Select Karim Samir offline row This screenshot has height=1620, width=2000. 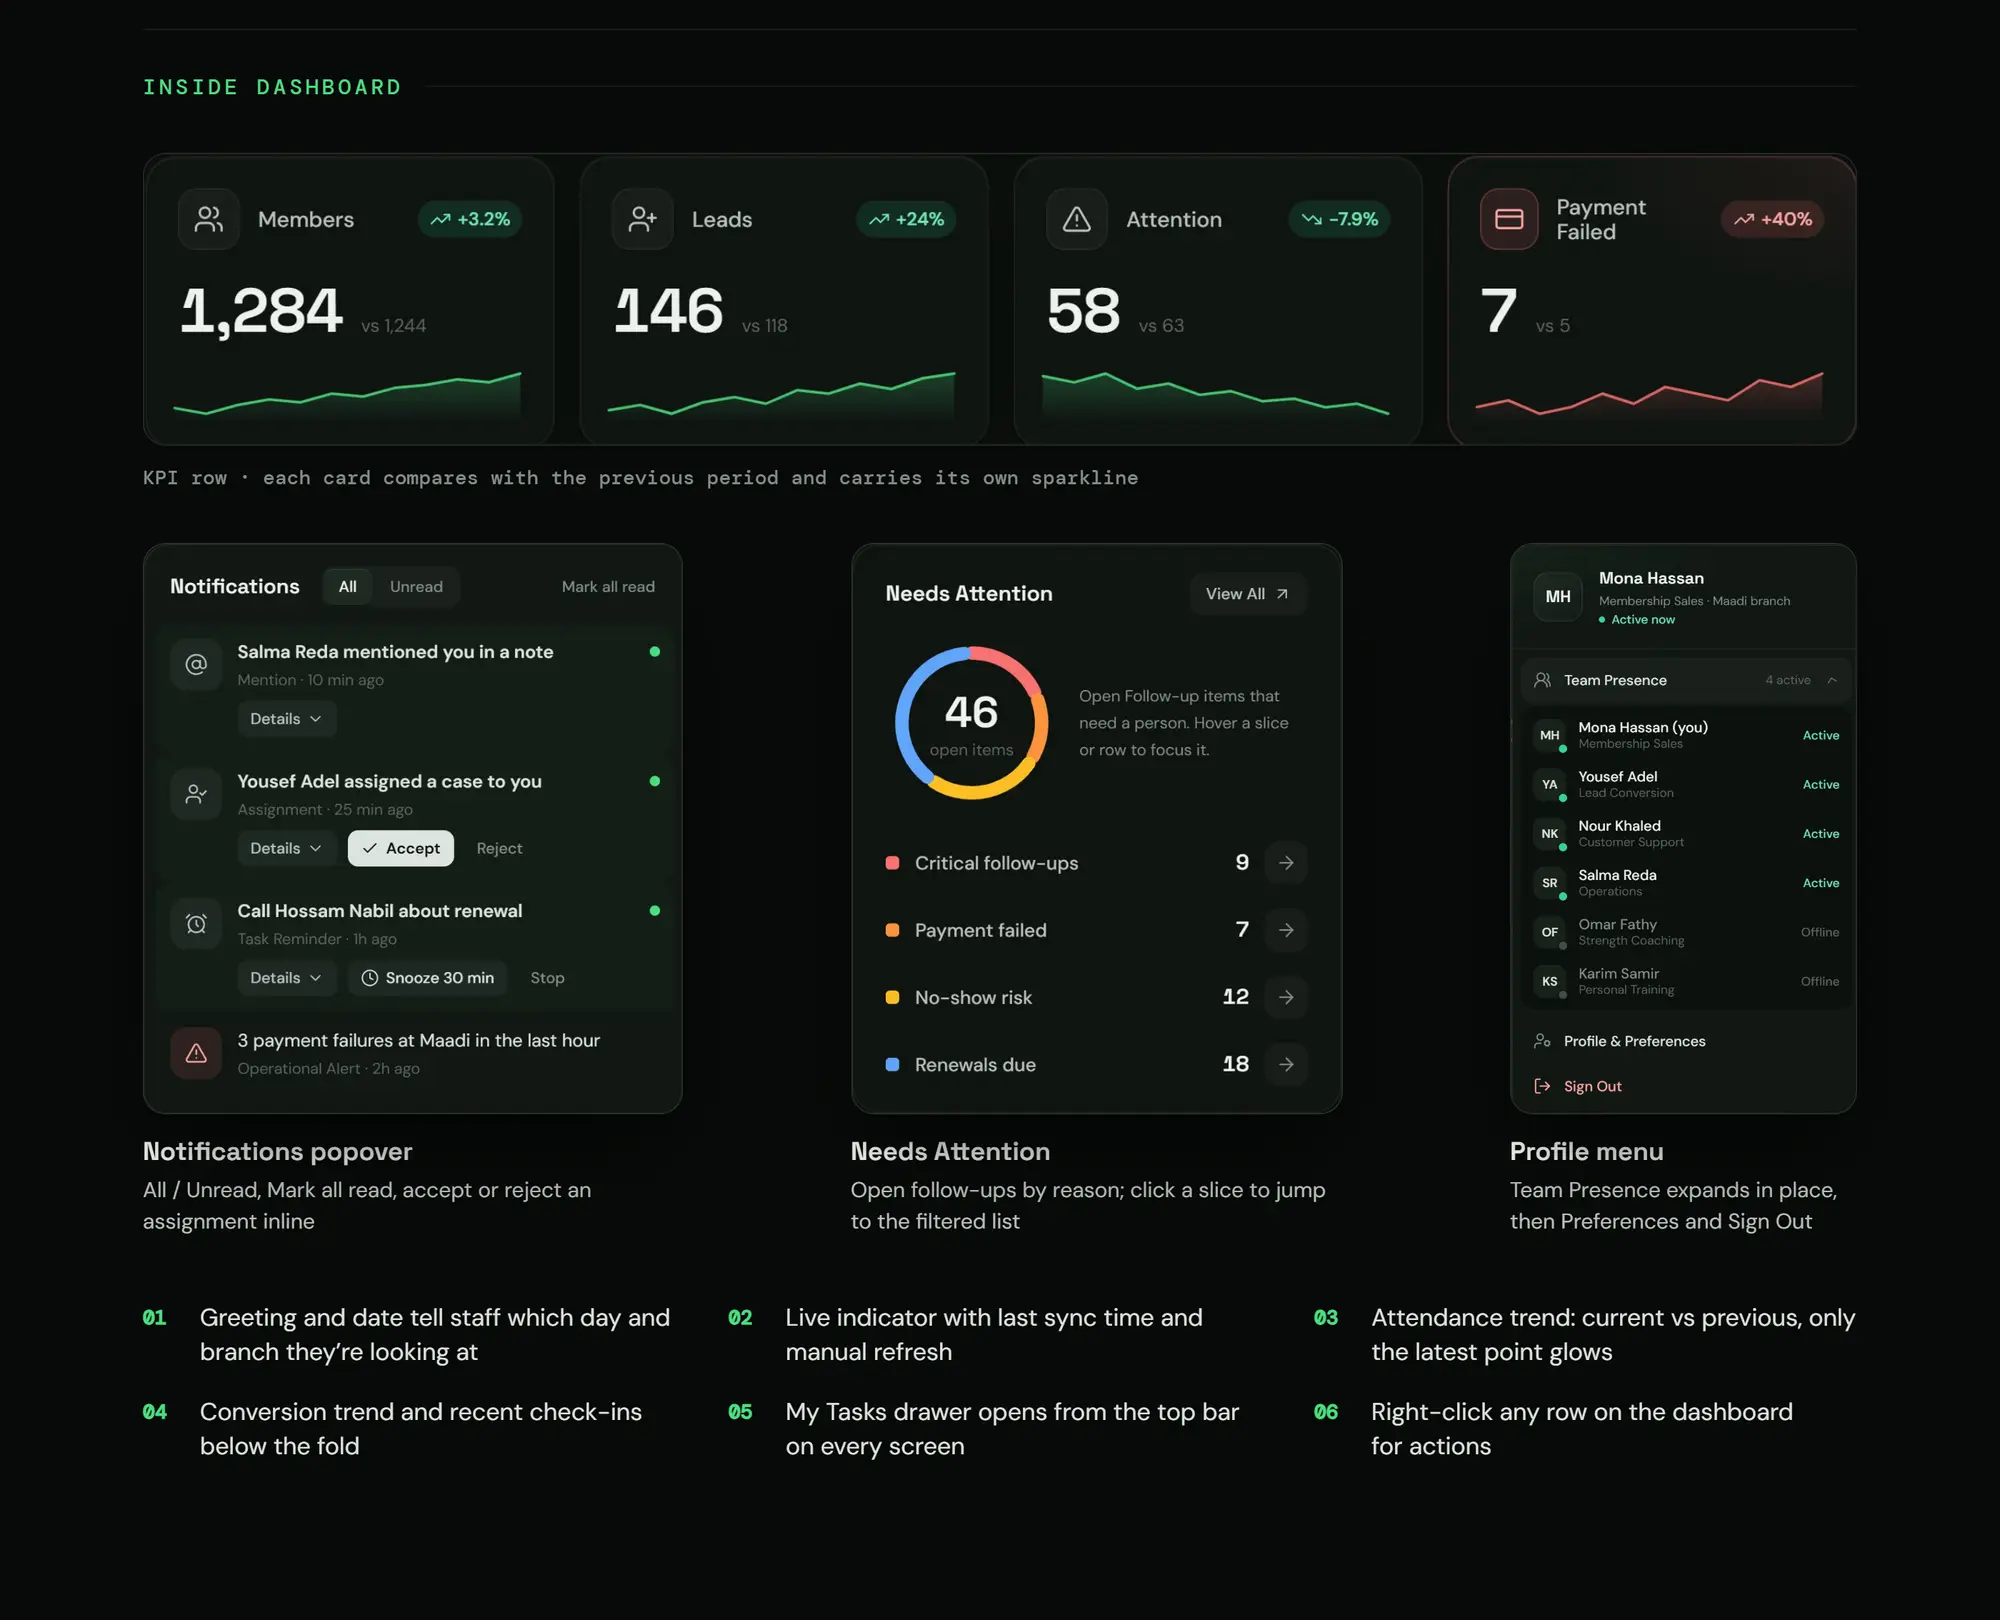coord(1685,981)
